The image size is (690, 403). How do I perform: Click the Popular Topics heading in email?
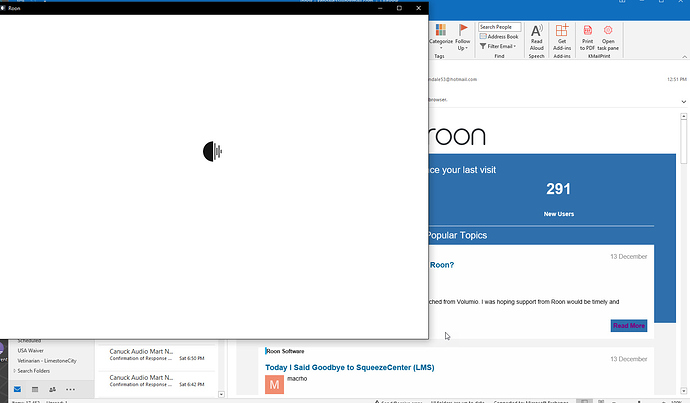pos(458,235)
